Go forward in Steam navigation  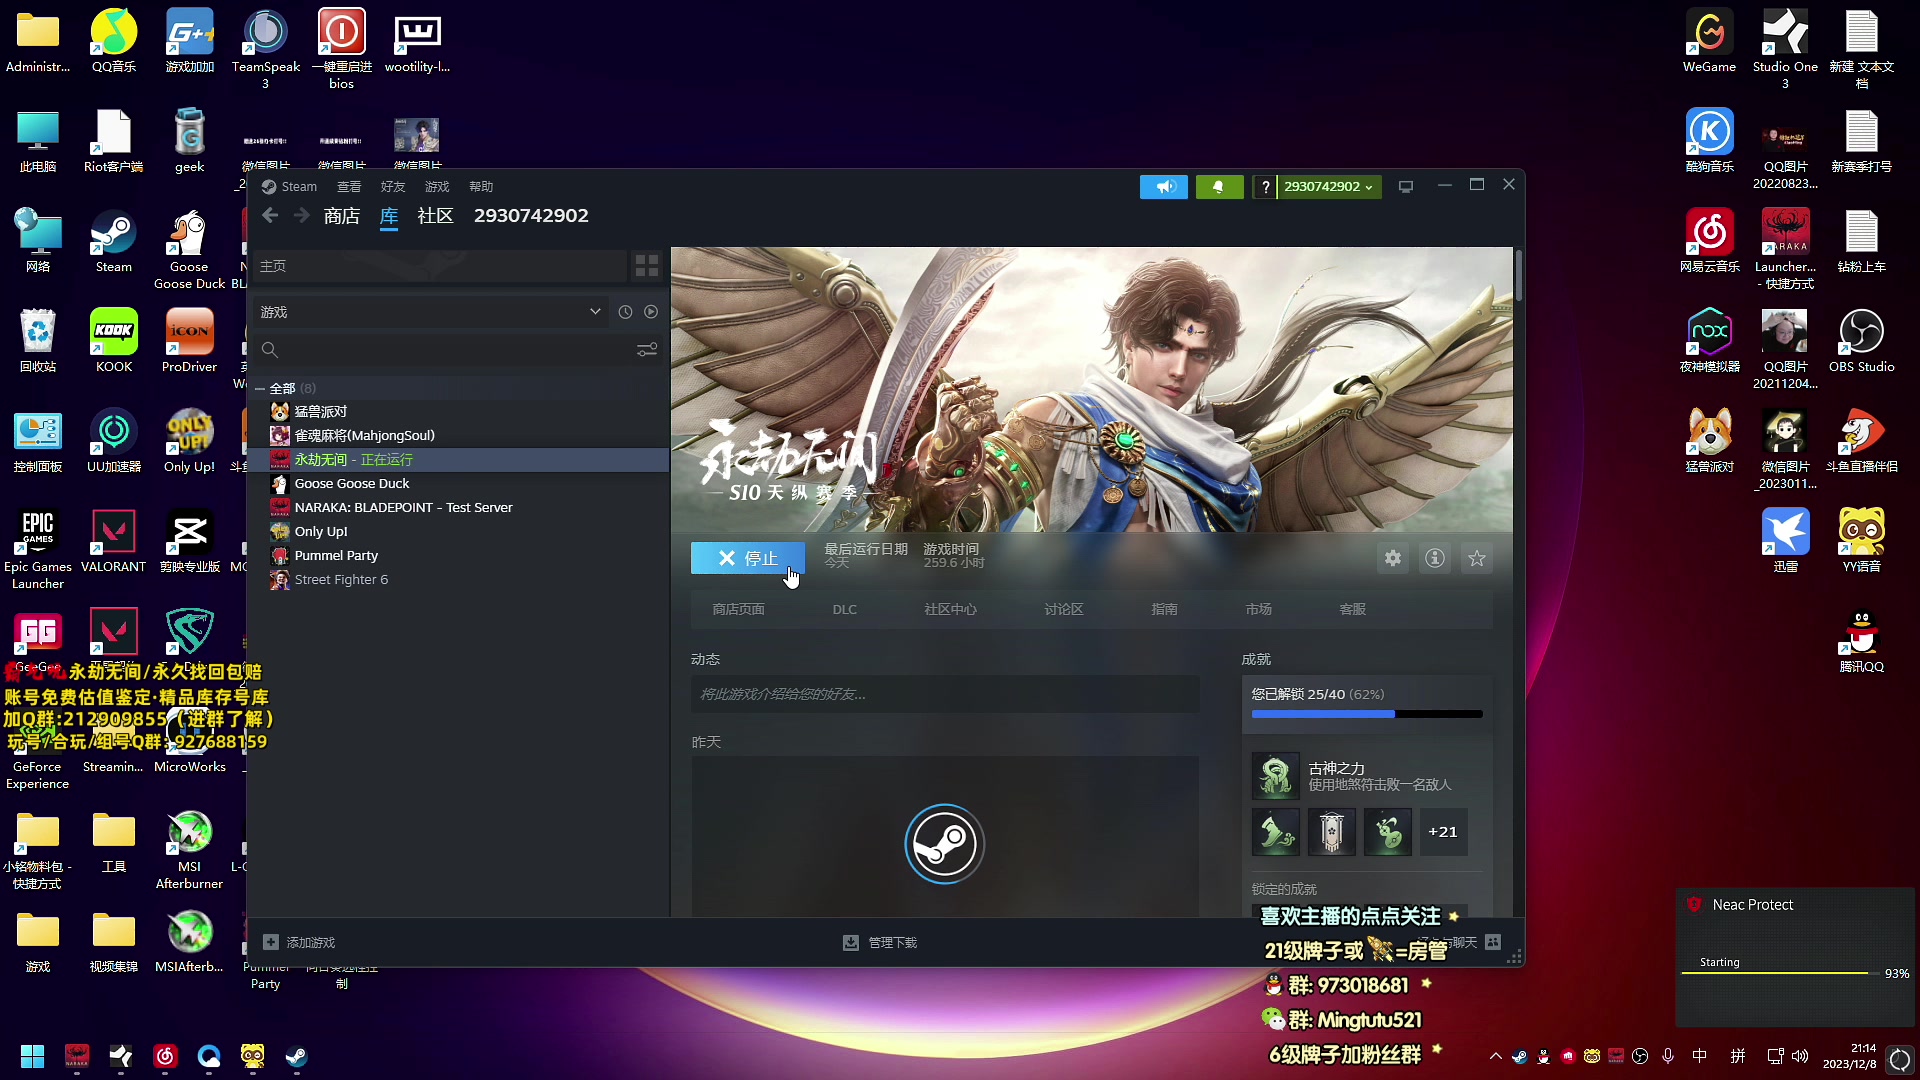301,216
